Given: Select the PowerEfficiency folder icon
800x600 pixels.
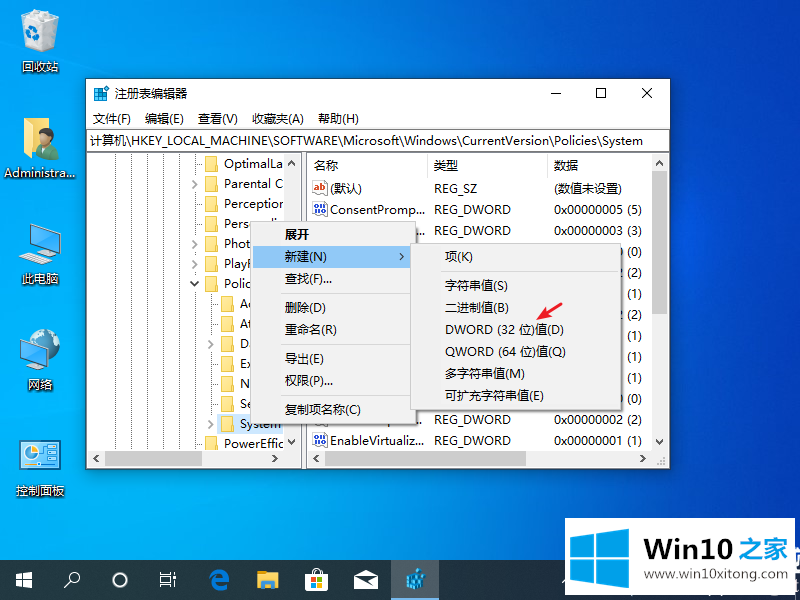Looking at the screenshot, I should click(212, 443).
